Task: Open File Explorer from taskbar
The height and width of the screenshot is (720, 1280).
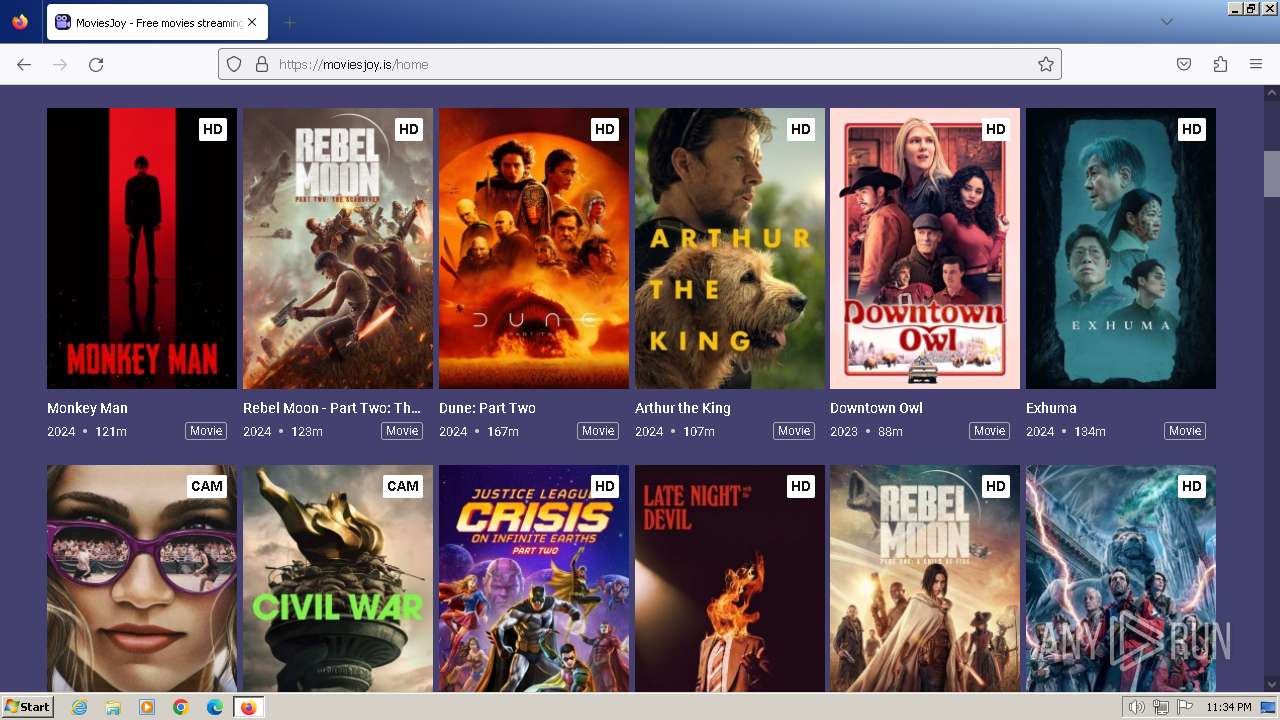Action: [113, 707]
